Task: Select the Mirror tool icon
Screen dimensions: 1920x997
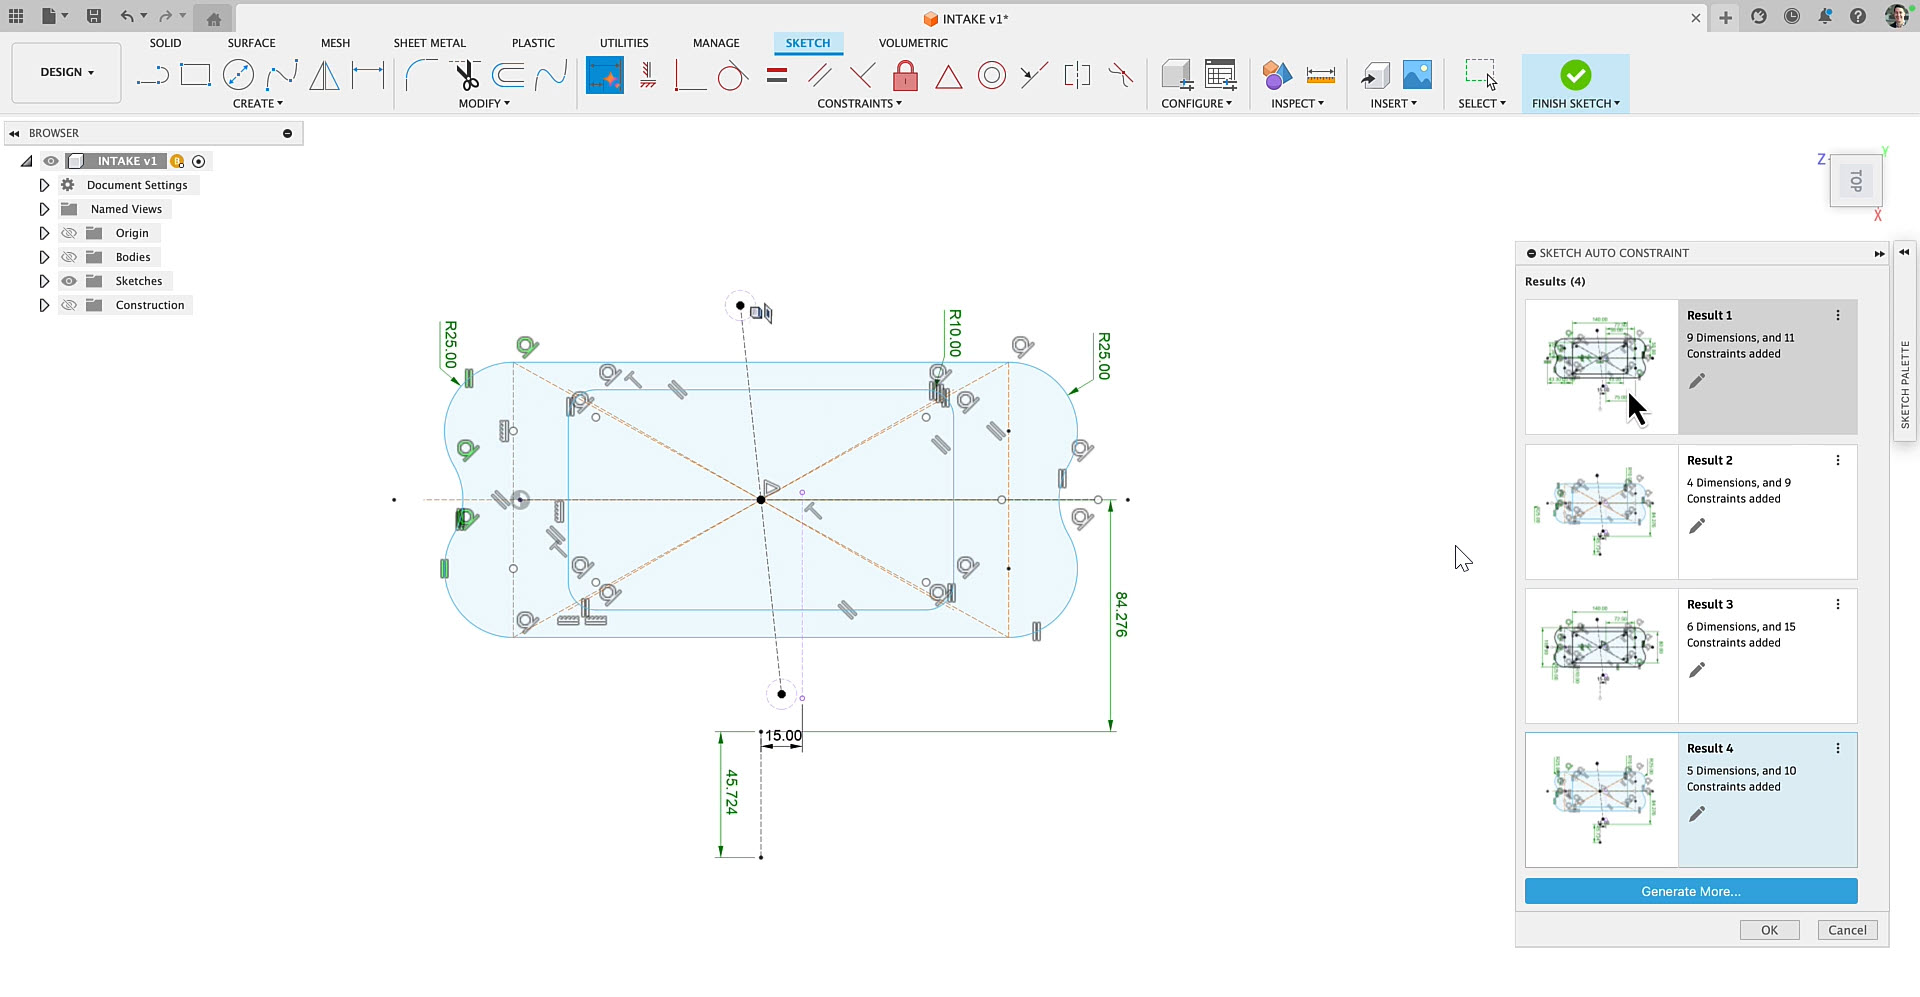Action: click(x=324, y=75)
